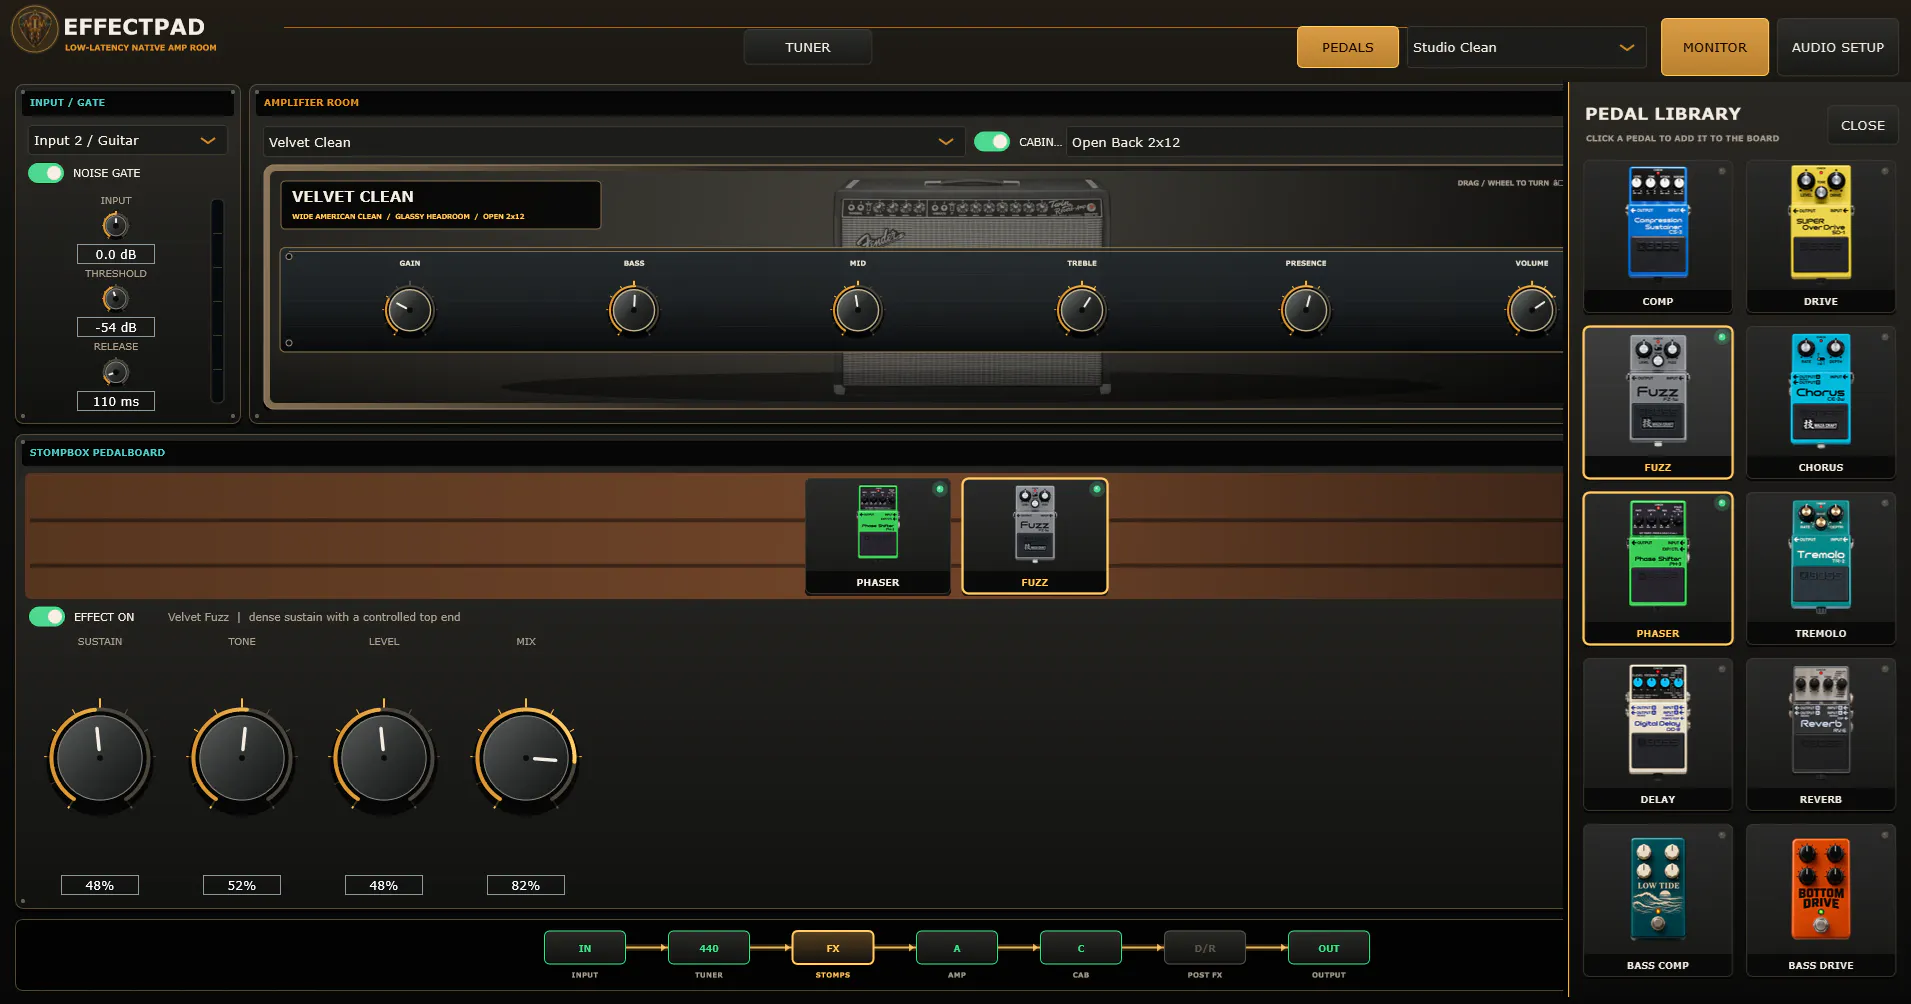Click the fuzz TONE knob
This screenshot has height=1004, width=1911.
(x=241, y=757)
